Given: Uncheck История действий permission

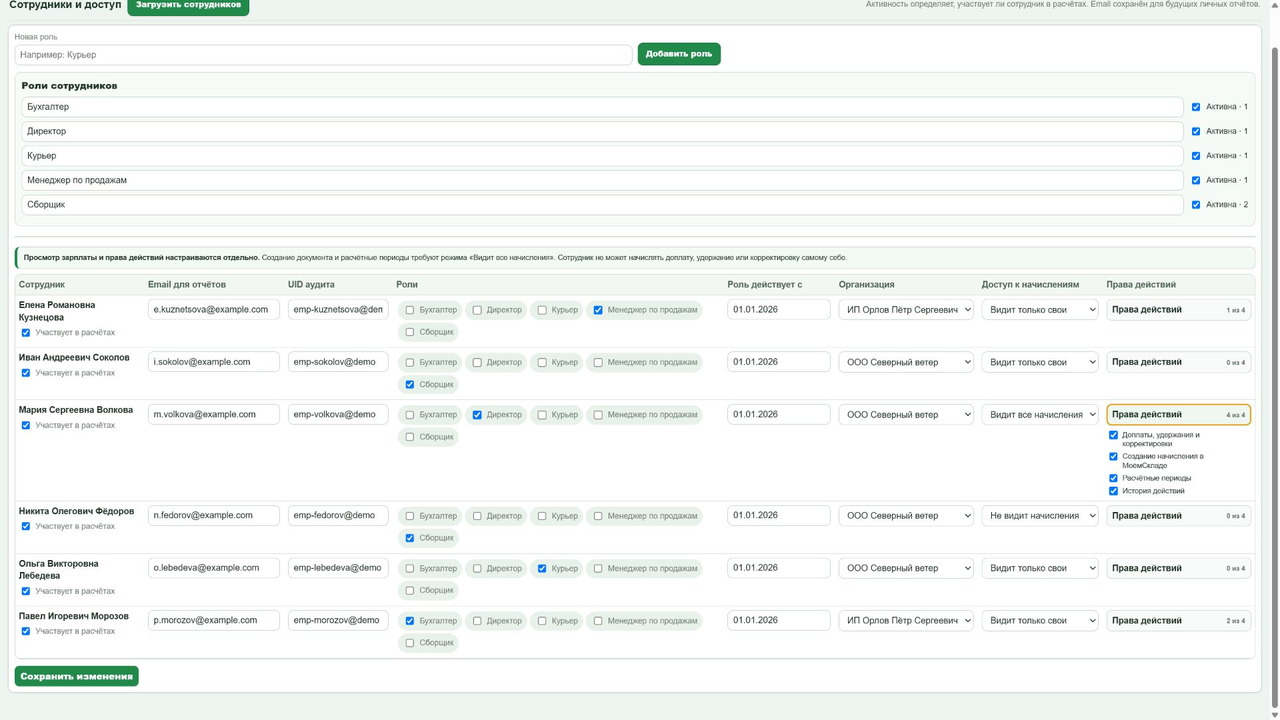Looking at the screenshot, I should pyautogui.click(x=1113, y=491).
